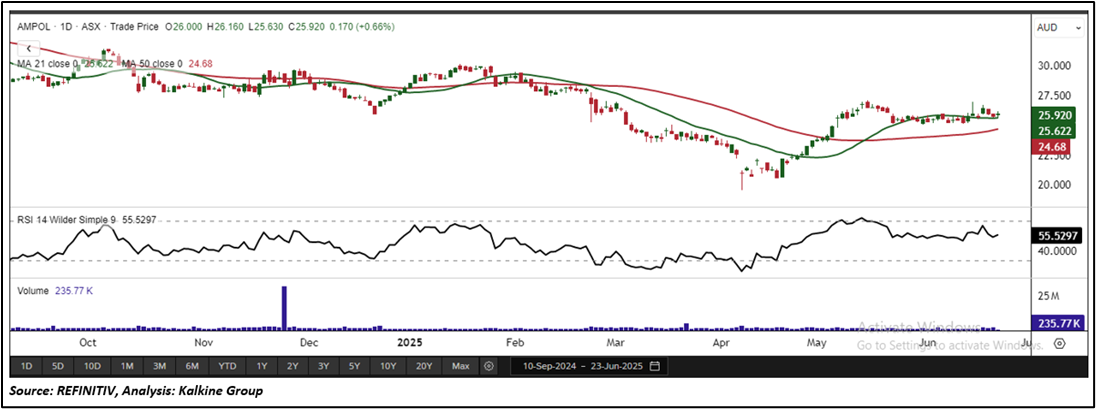Screen dimensions: 1096x409
Task: Click the AMPOL symbol name in the header
Action: [x=33, y=27]
